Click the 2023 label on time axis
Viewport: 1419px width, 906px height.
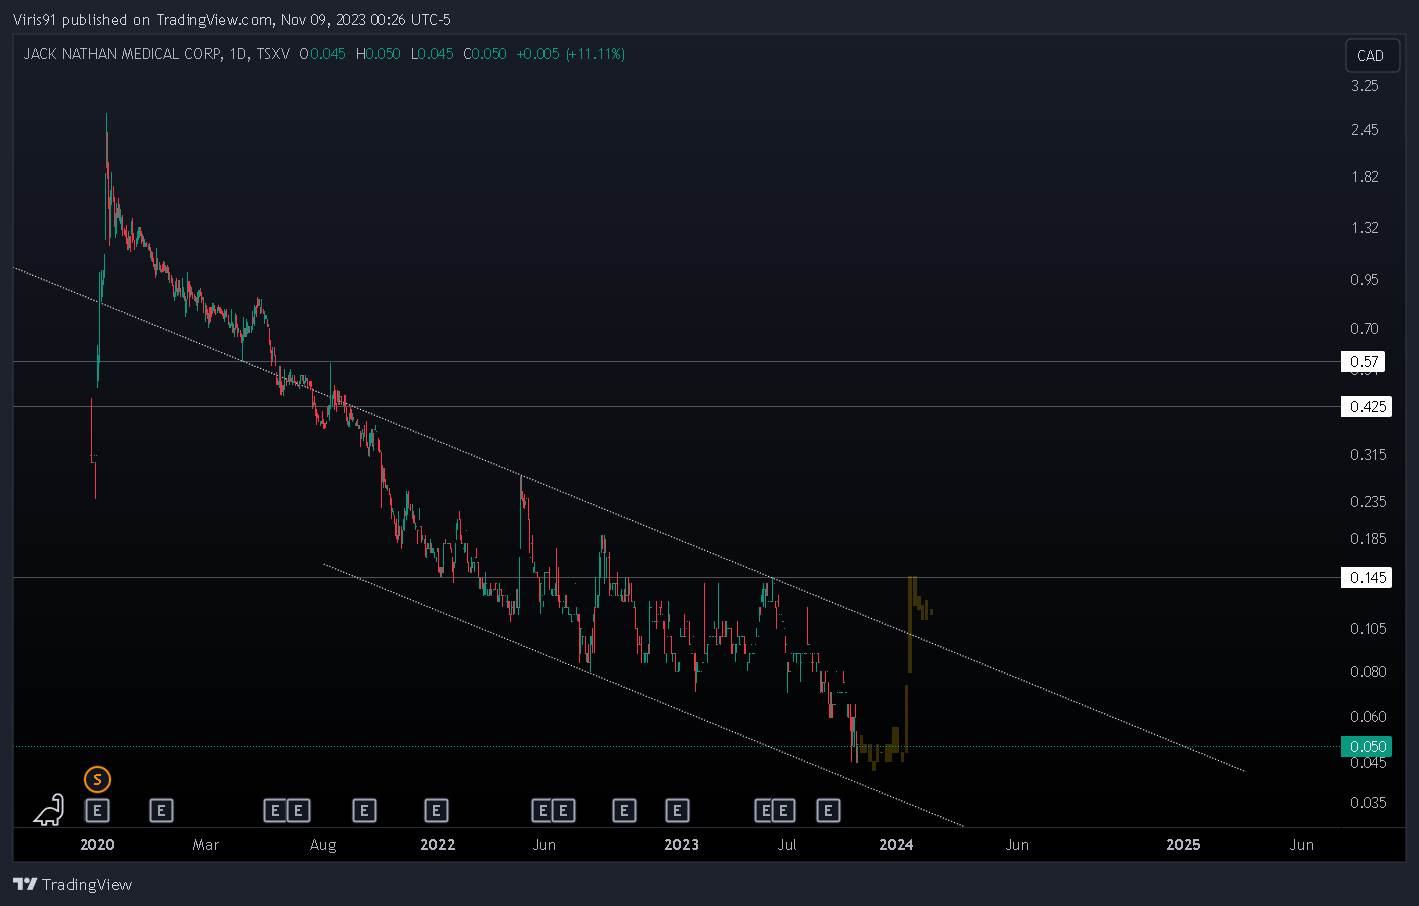(682, 845)
